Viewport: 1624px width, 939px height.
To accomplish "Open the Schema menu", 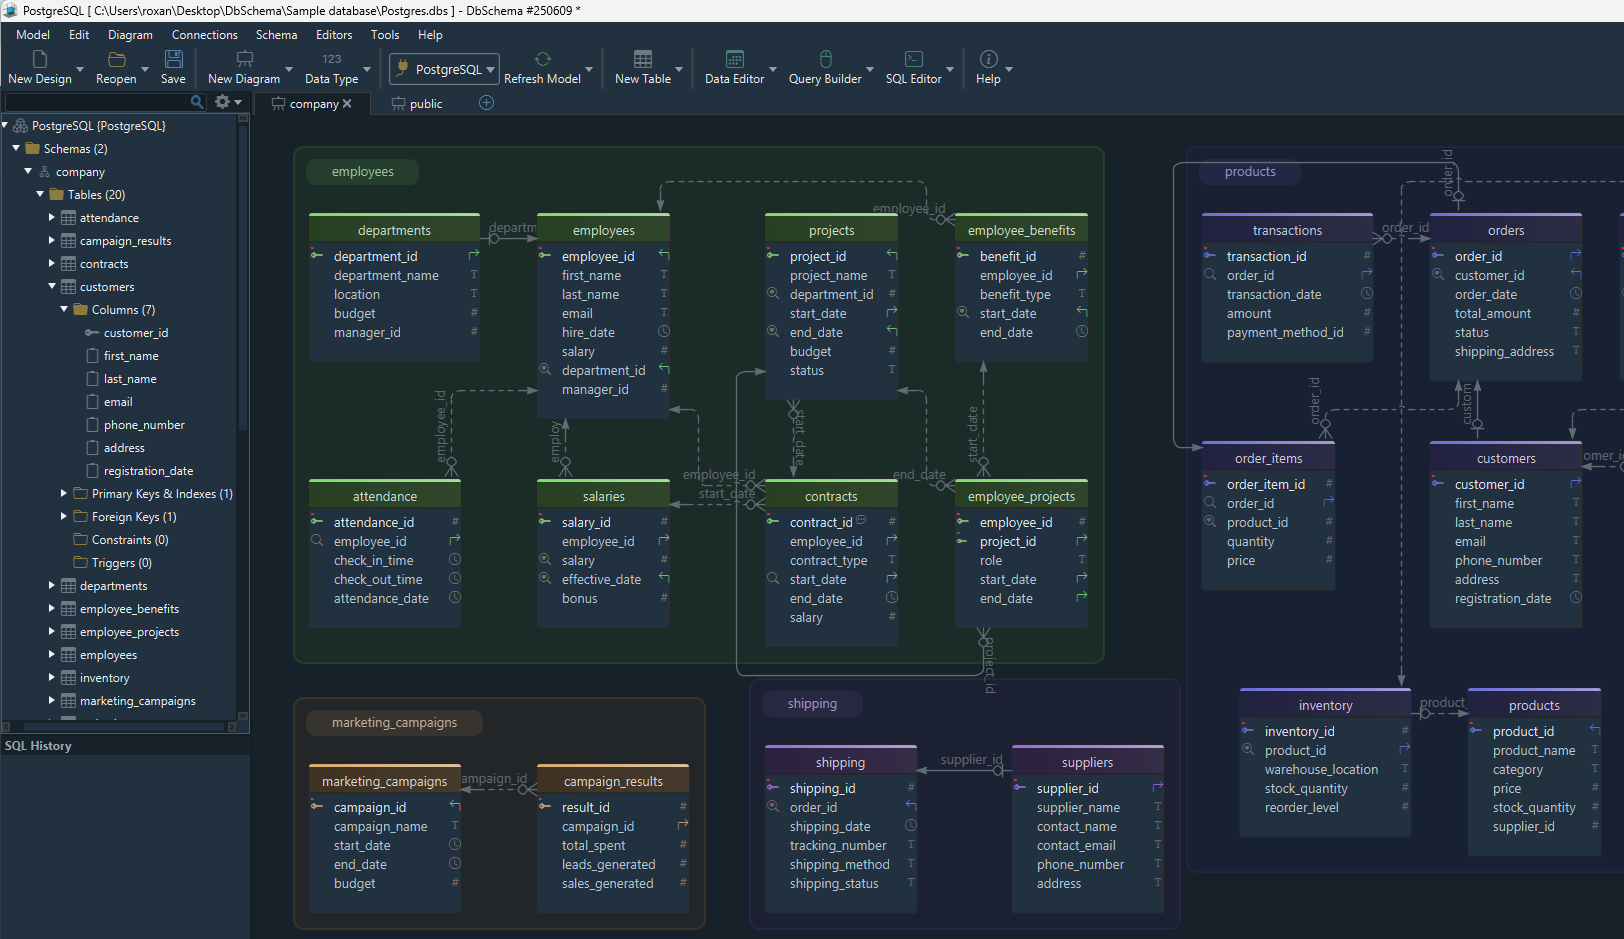I will click(x=277, y=35).
